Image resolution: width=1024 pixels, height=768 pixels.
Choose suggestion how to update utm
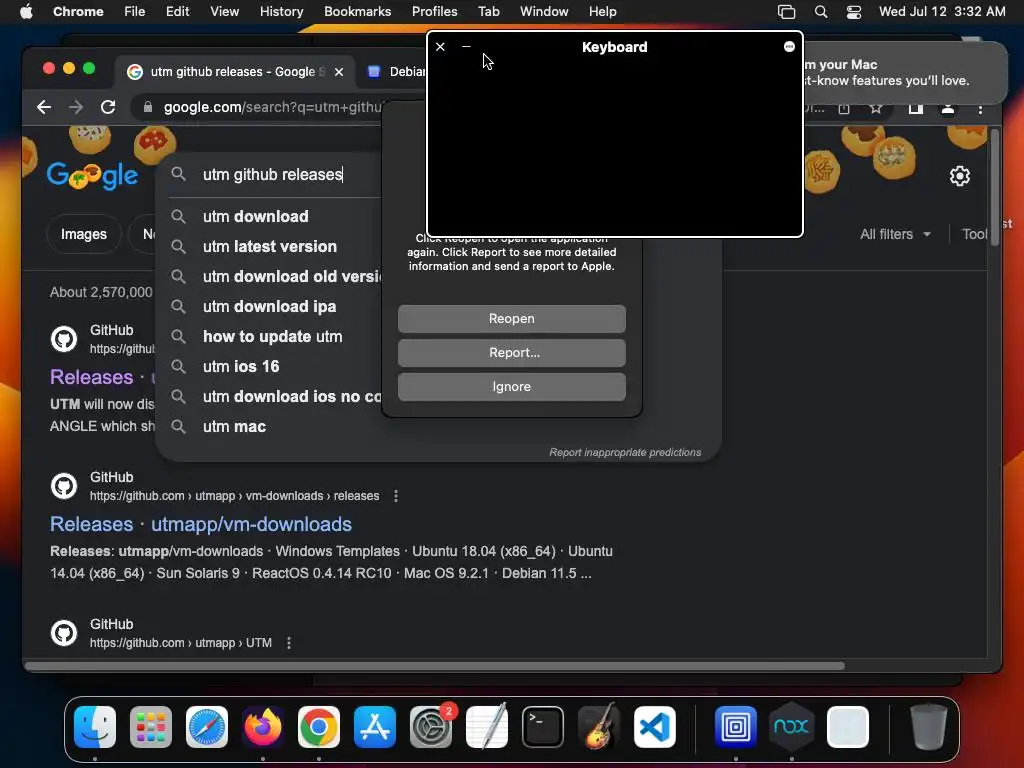pos(272,336)
